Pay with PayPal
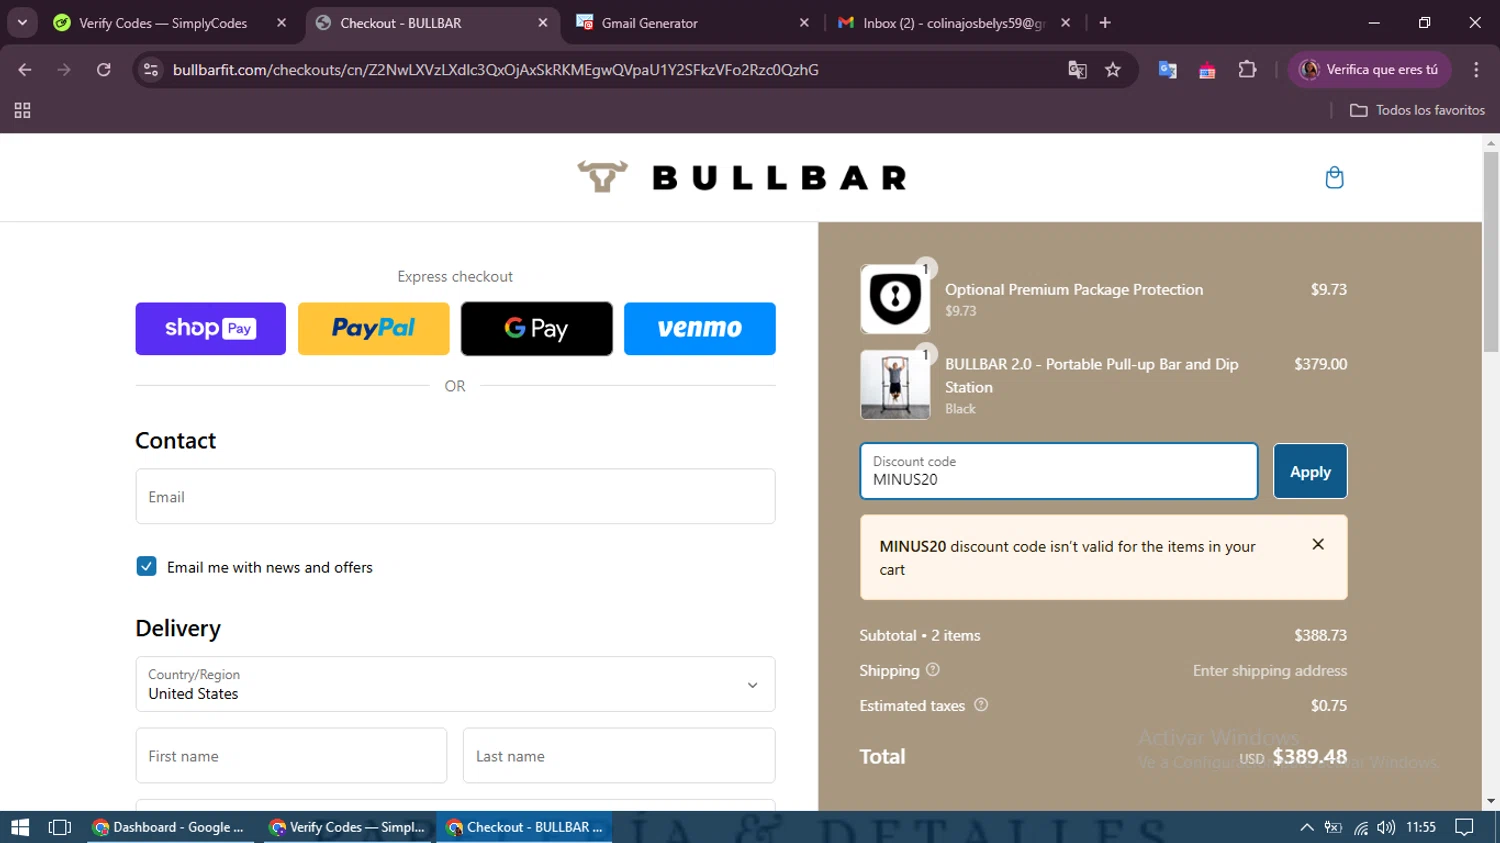 point(373,328)
